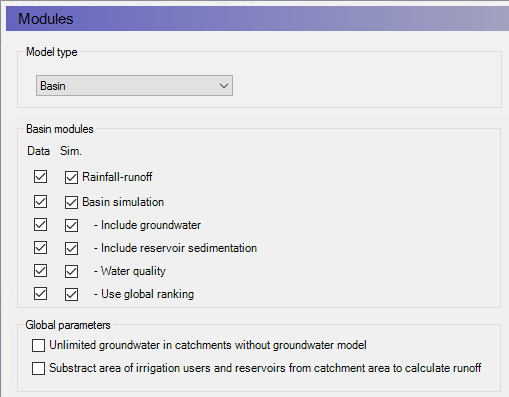Toggle Sim. checkbox for Include groundwater

coord(71,225)
